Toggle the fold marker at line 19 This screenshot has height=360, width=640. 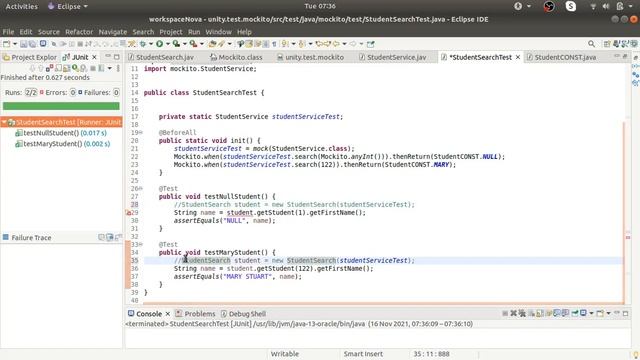(141, 132)
